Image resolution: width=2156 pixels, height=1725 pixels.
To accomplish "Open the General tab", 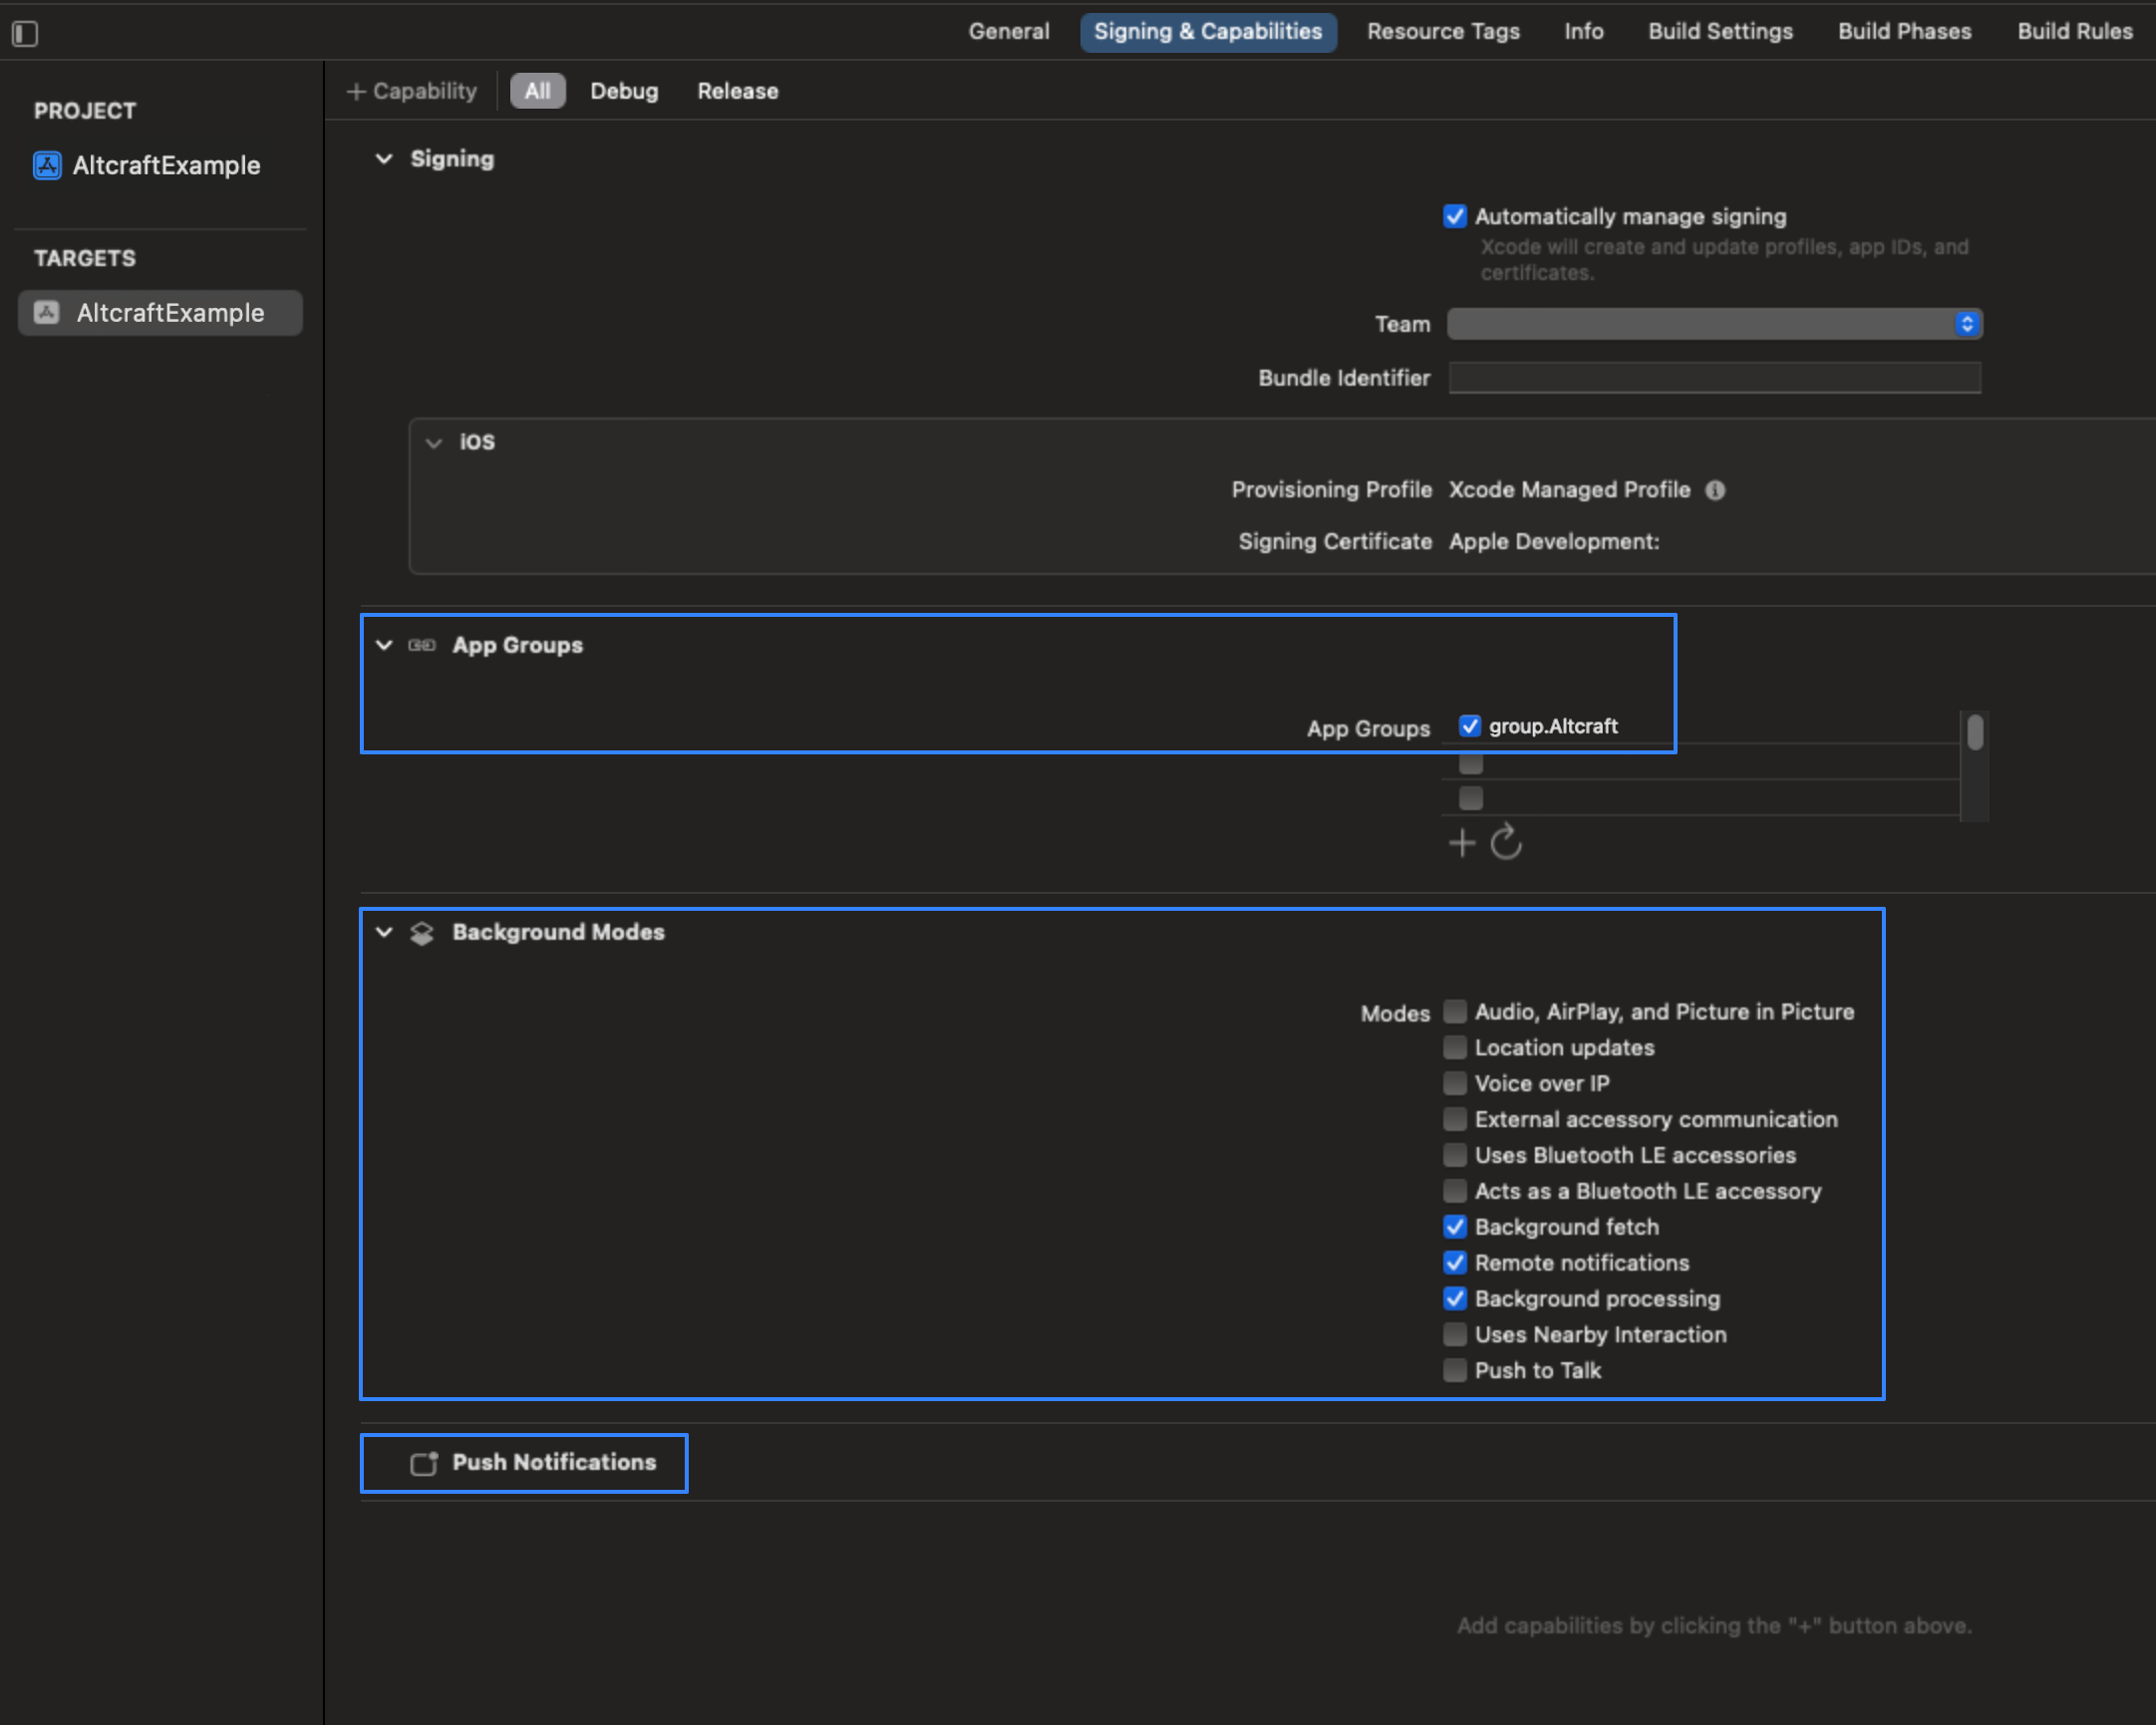I will 1009,32.
